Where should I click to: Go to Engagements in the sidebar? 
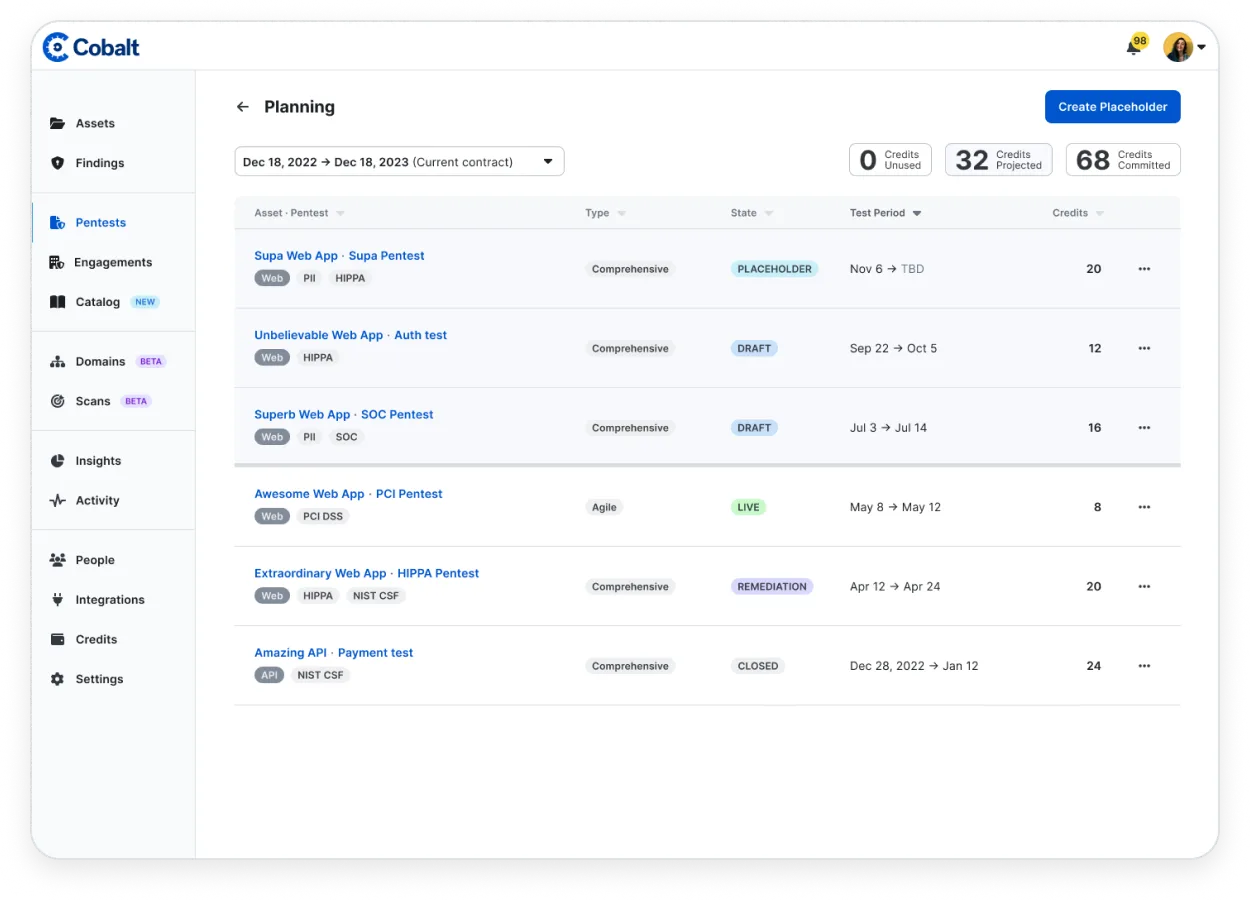point(113,262)
